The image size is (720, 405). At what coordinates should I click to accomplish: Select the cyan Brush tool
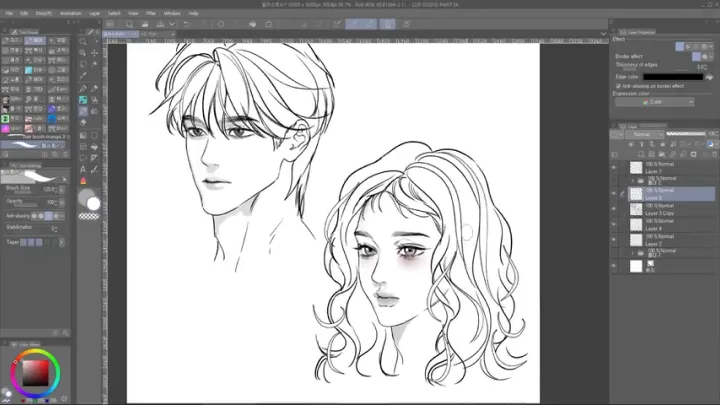pos(83,100)
